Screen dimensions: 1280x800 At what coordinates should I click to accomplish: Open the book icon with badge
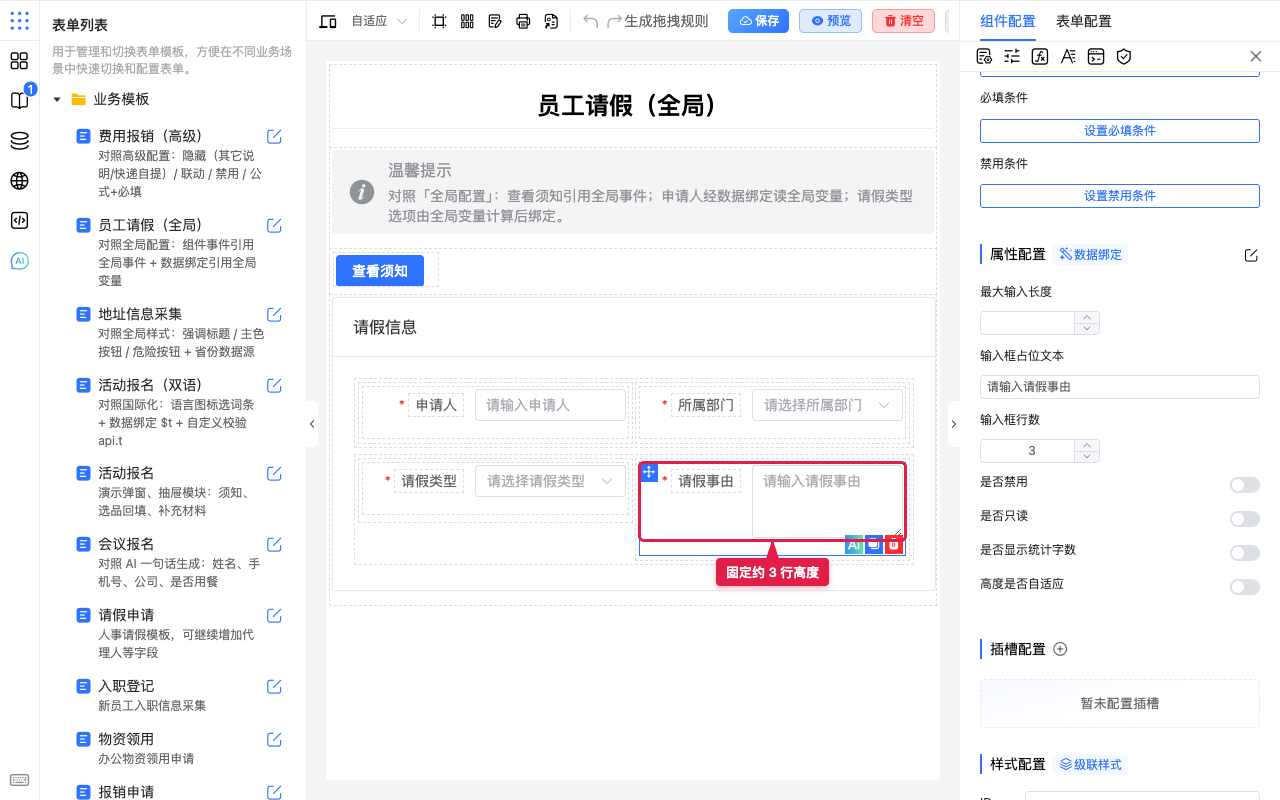pos(19,100)
